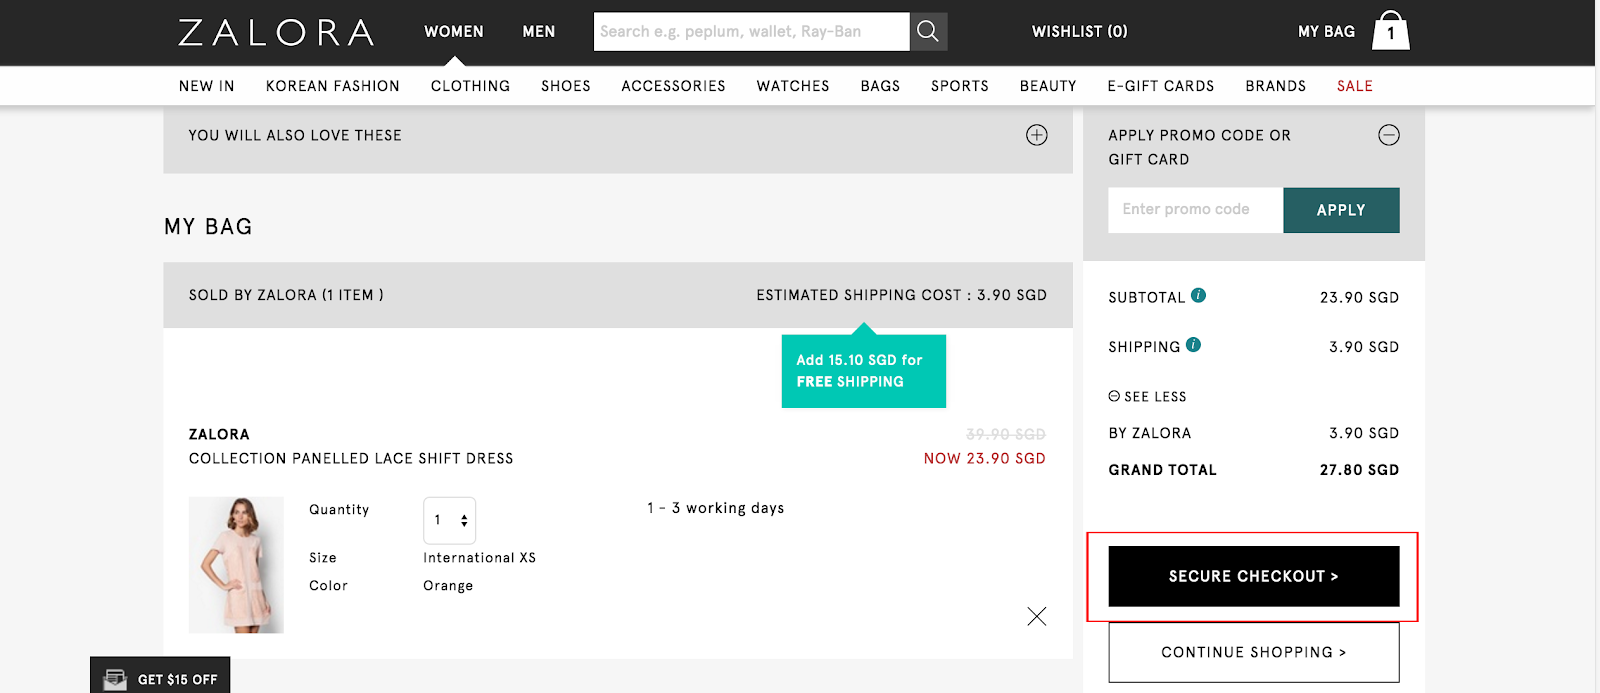Viewport: 1600px width, 693px height.
Task: Click the 1 - 3 working days text
Action: (x=716, y=508)
